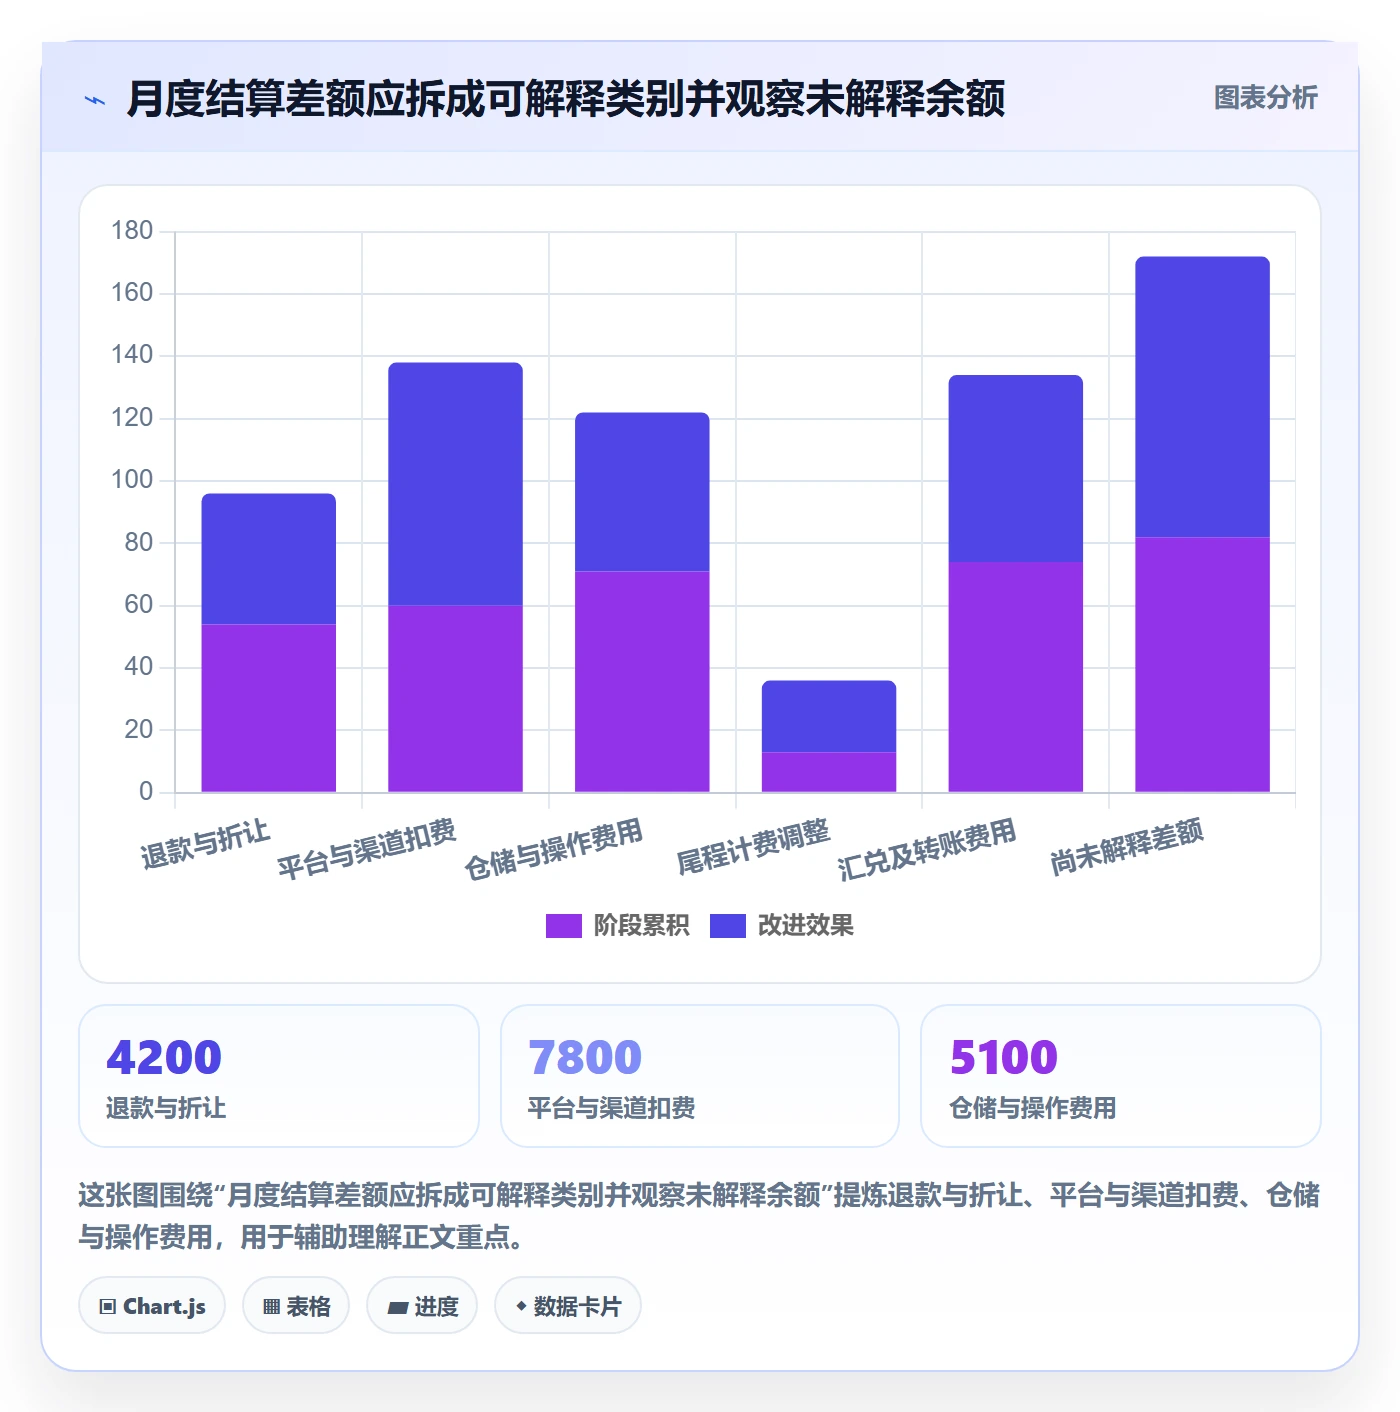Screen dimensions: 1400x1412
Task: Click the bar icon in the 进度 tag
Action: point(397,1307)
